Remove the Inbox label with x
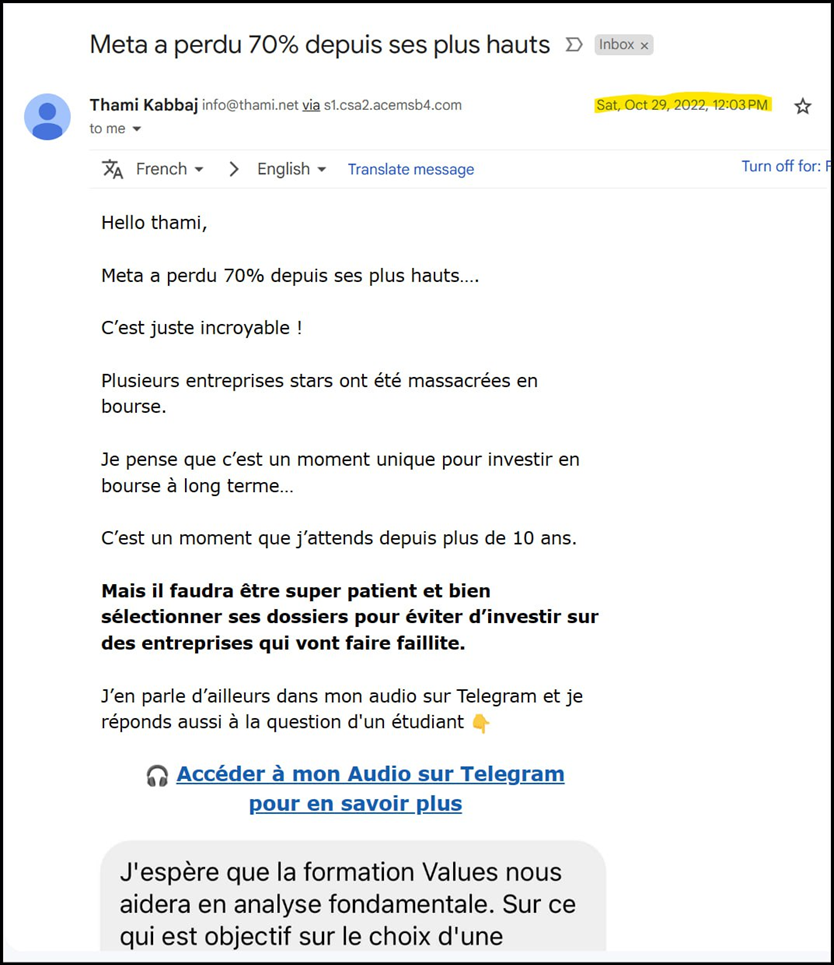834x965 pixels. [644, 46]
